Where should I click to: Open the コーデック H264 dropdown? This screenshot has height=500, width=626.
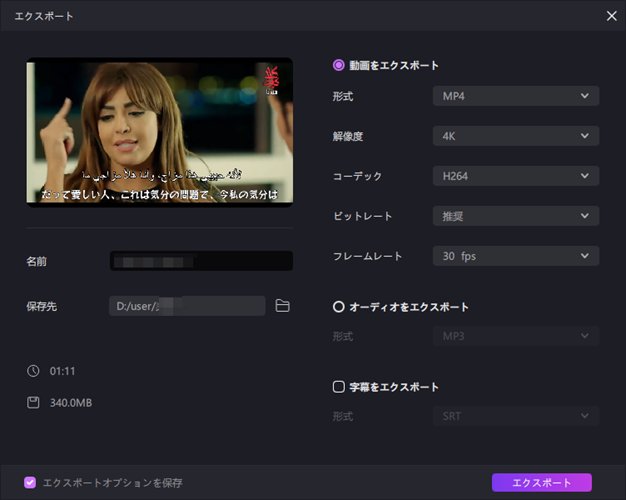tap(516, 176)
